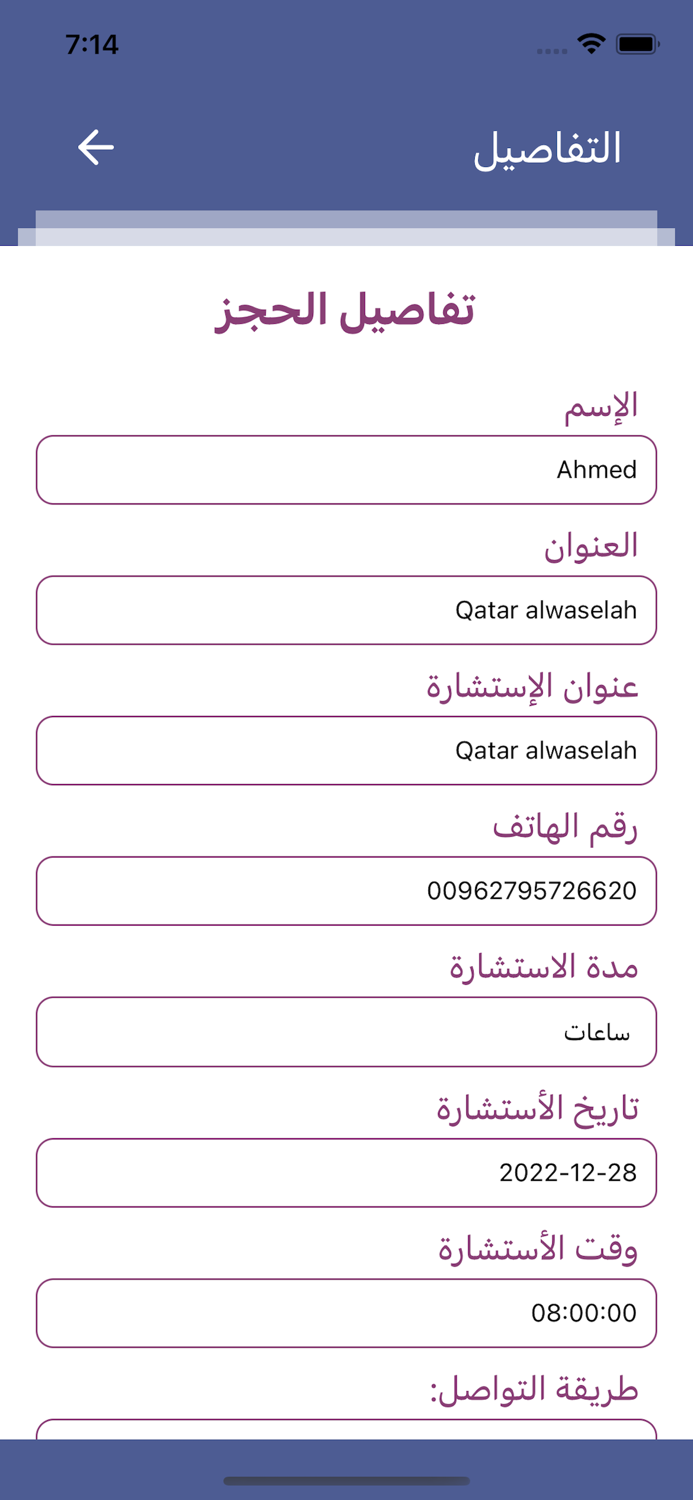
Task: Select the time field showing 08:00:00
Action: (346, 1313)
